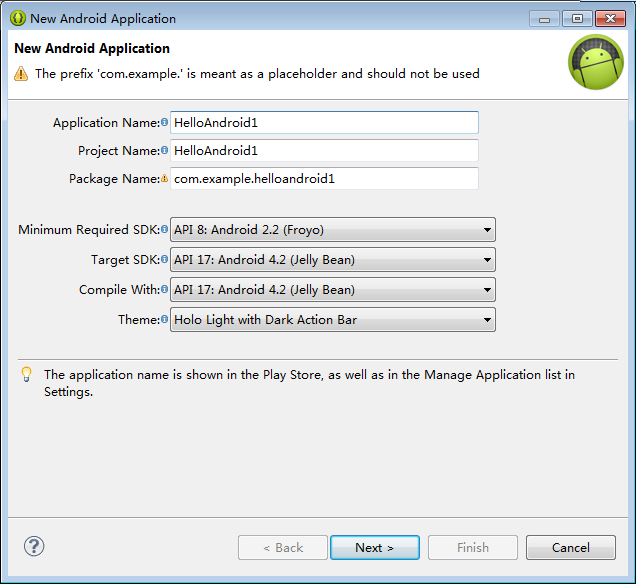Maximize the New Android Application window

click(578, 19)
